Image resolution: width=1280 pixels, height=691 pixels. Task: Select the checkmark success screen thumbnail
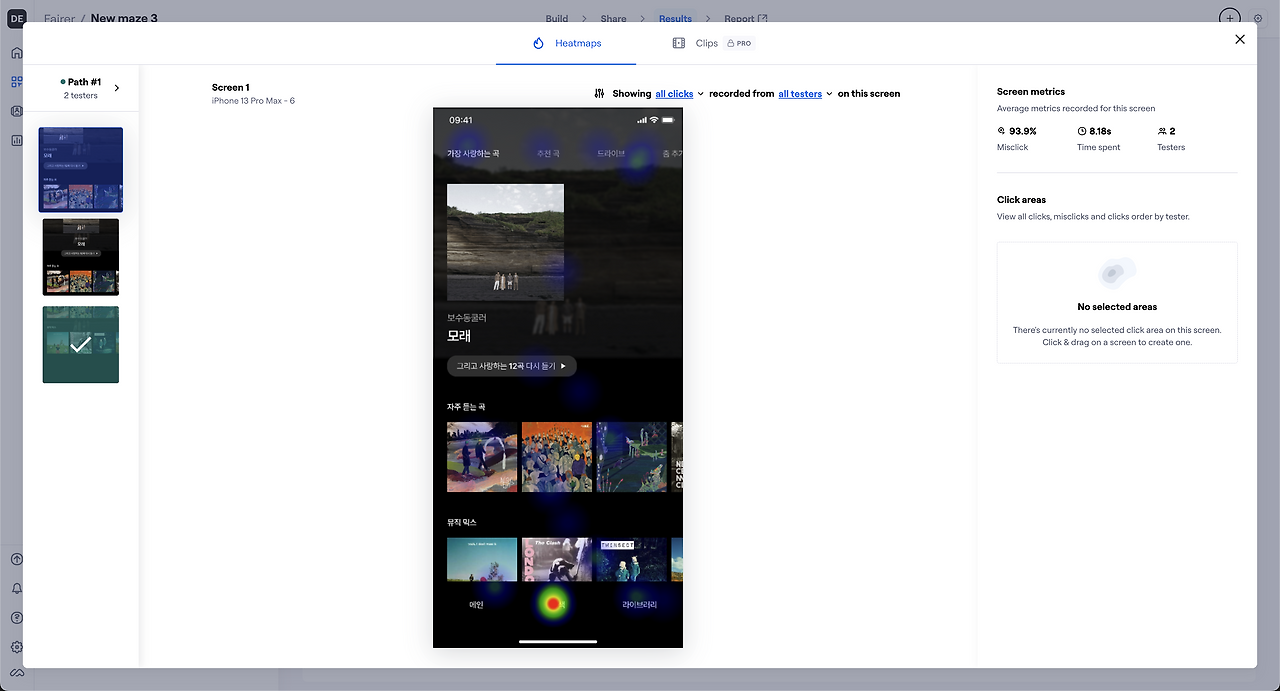(x=81, y=344)
